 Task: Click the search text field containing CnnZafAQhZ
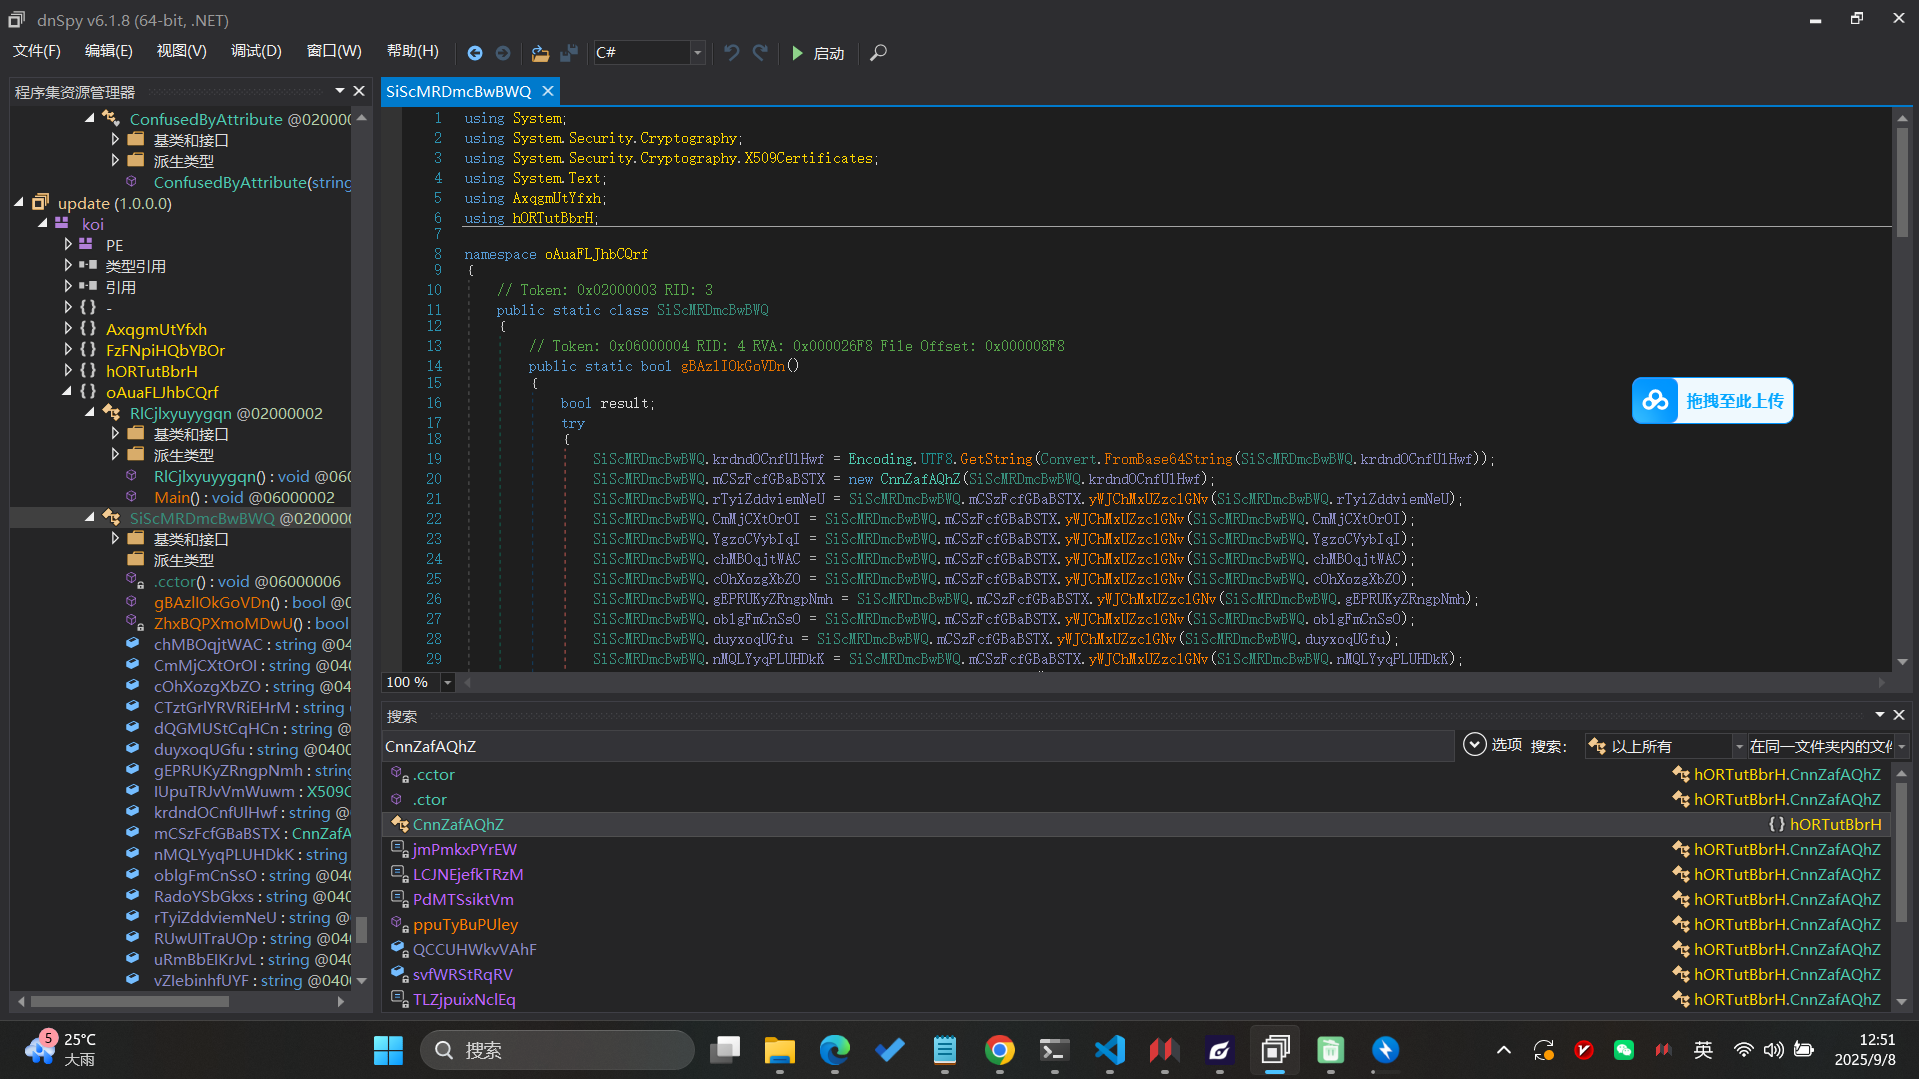pos(917,746)
